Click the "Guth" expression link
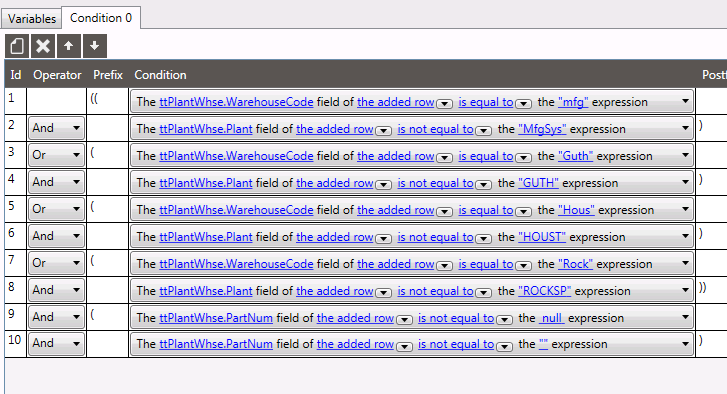The height and width of the screenshot is (394, 727). 575,156
